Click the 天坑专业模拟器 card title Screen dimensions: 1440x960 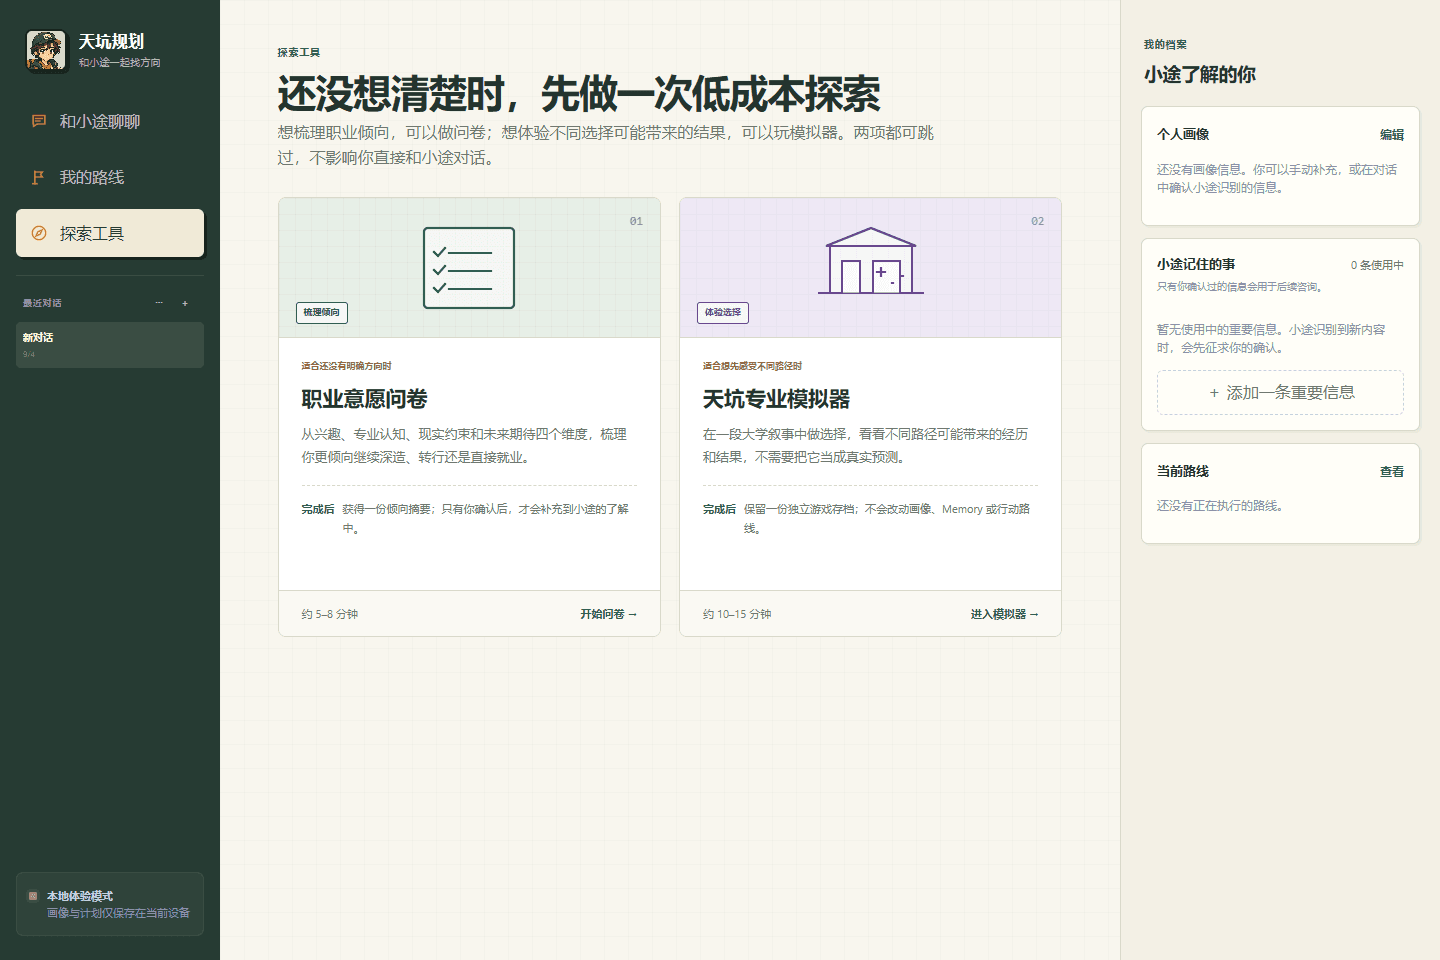pyautogui.click(x=776, y=399)
